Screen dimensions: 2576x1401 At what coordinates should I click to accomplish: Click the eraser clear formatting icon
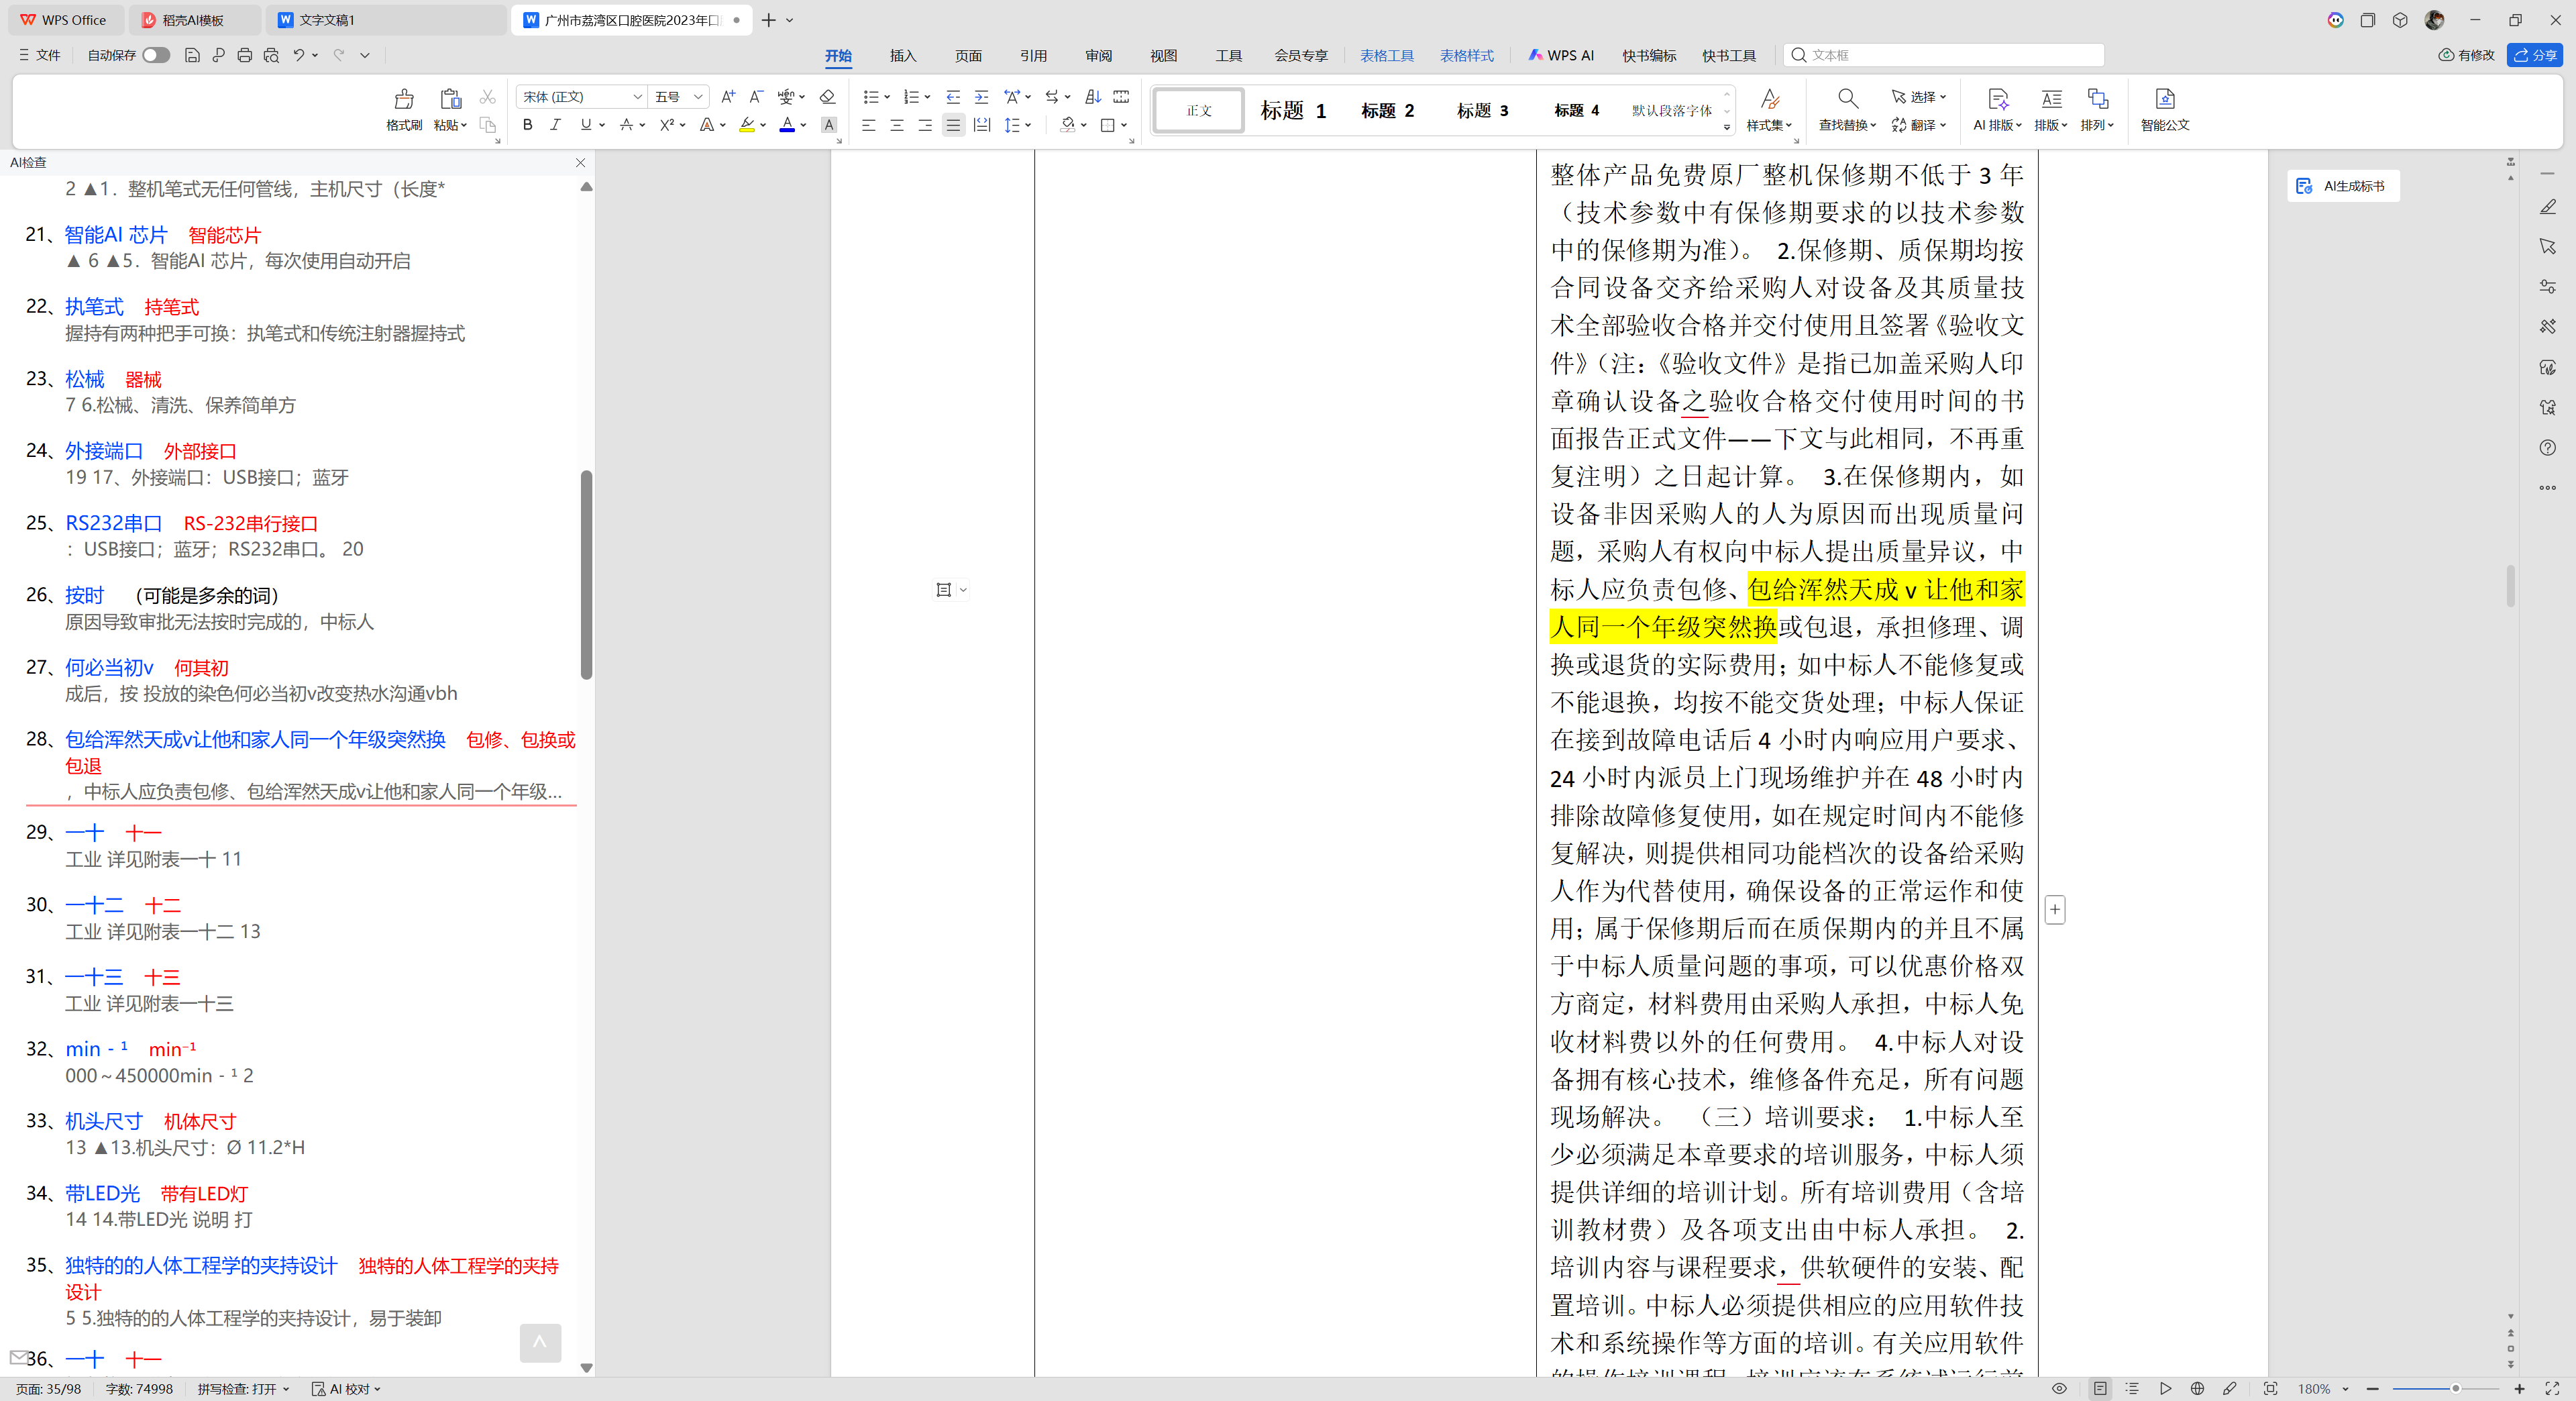point(827,97)
